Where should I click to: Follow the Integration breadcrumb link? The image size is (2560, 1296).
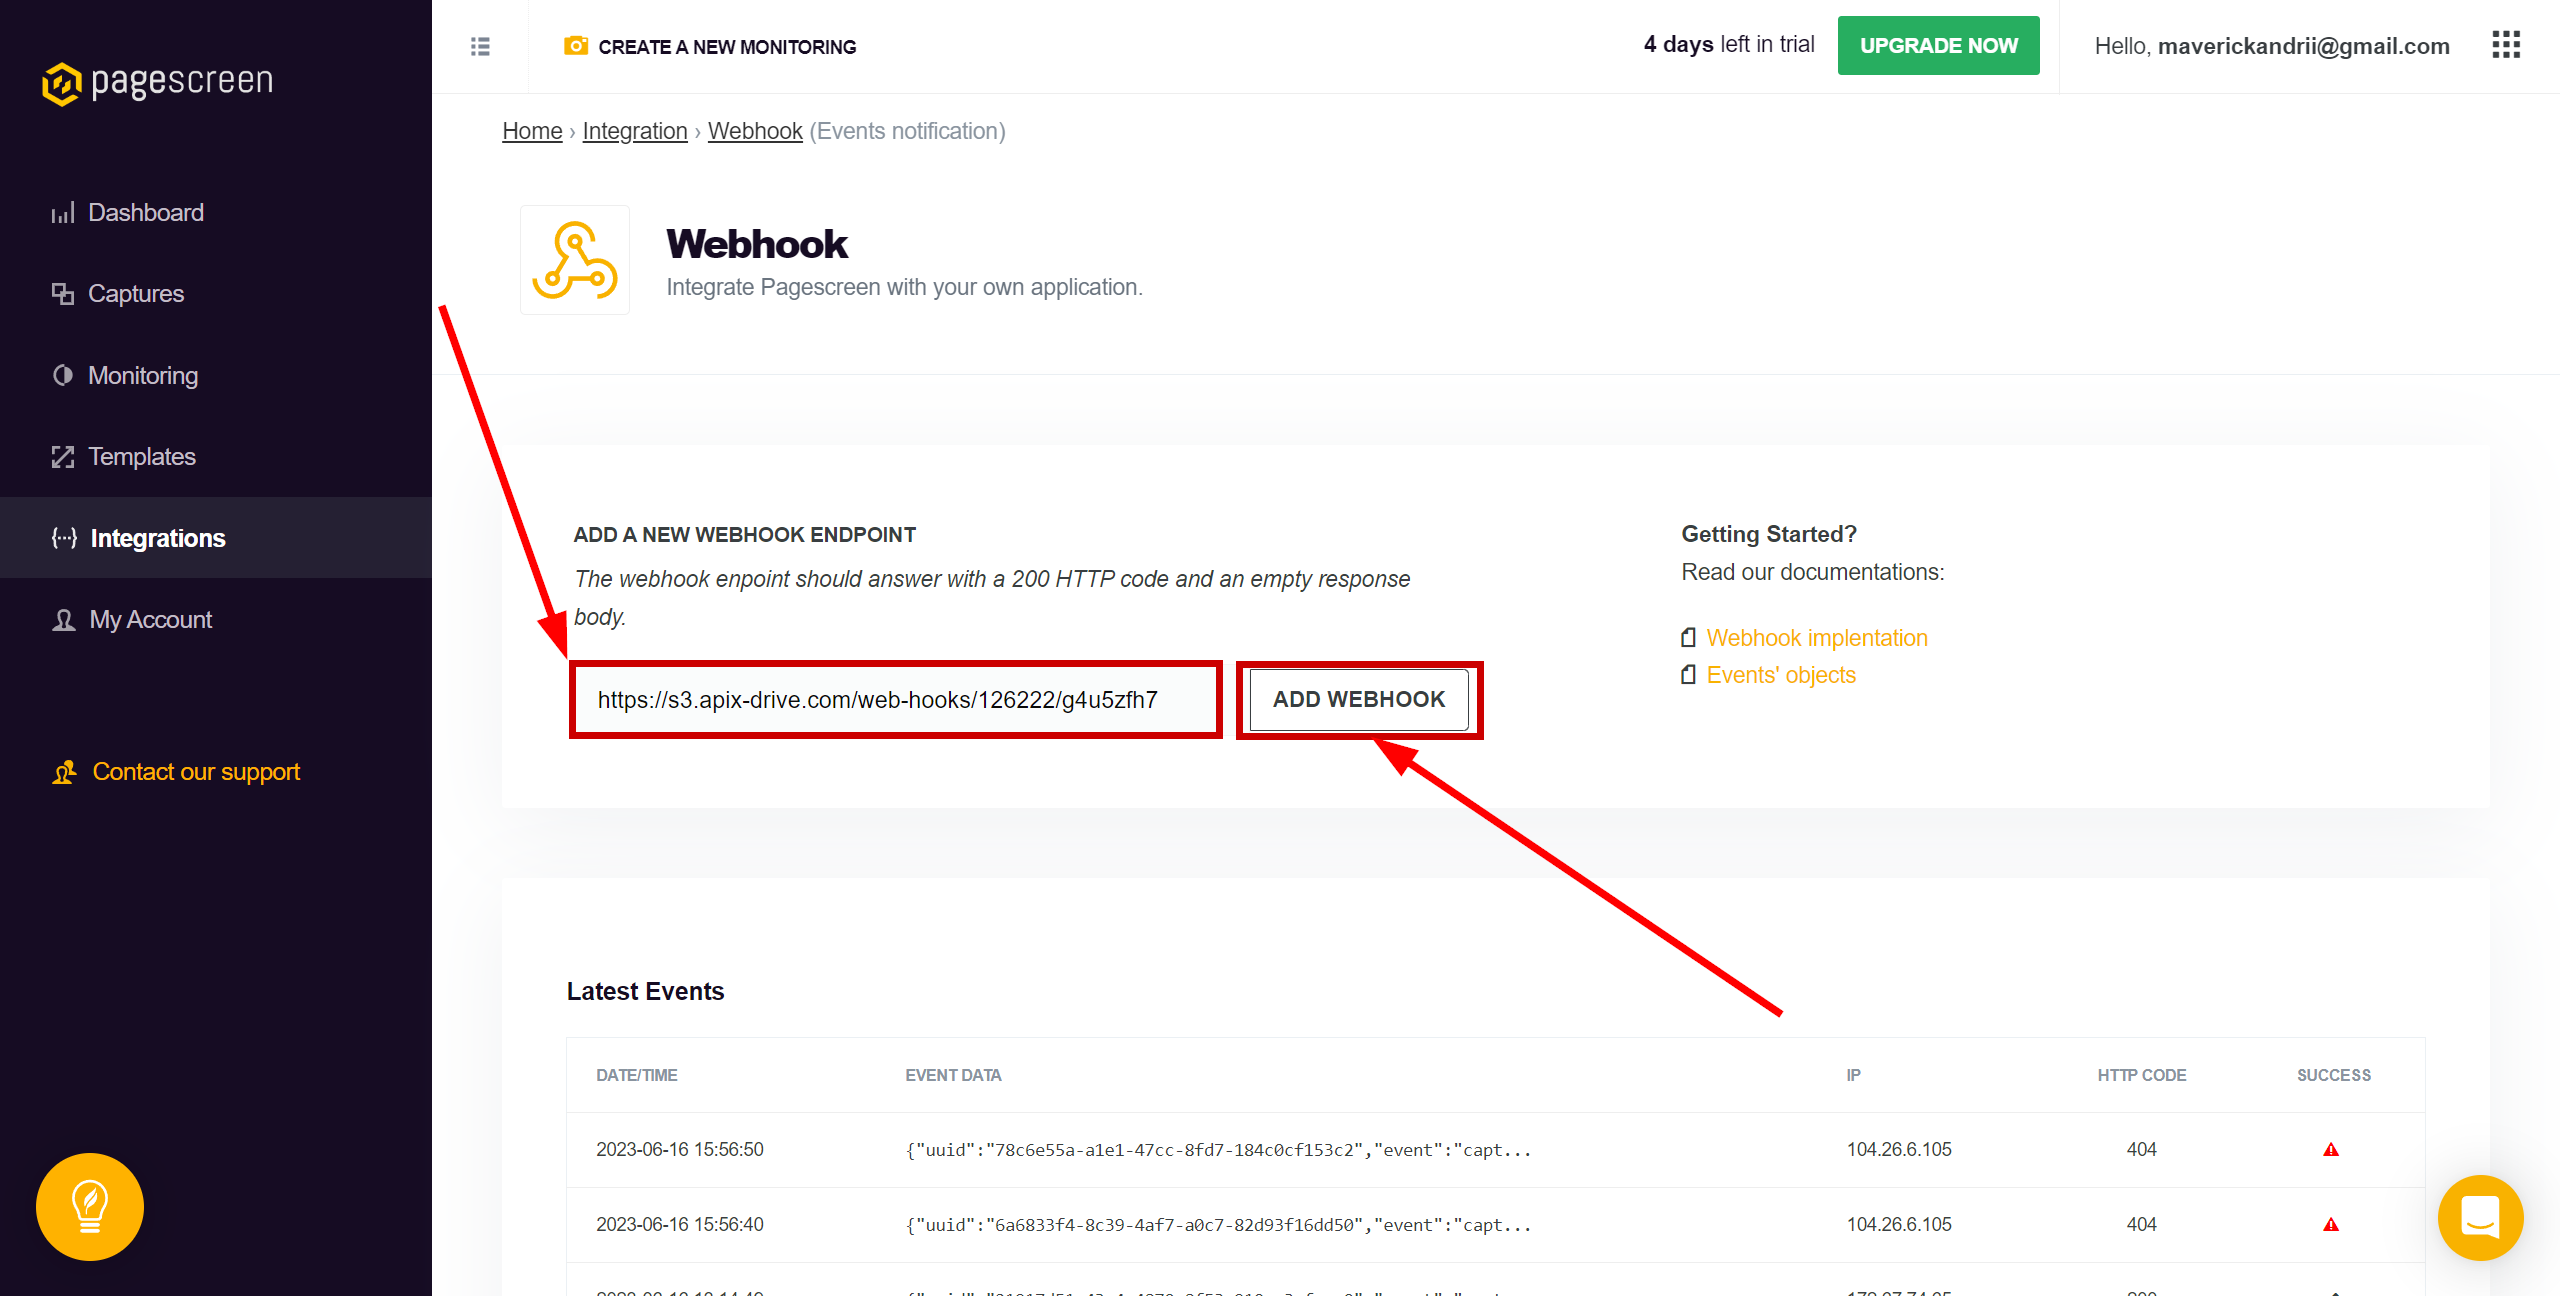[x=635, y=131]
